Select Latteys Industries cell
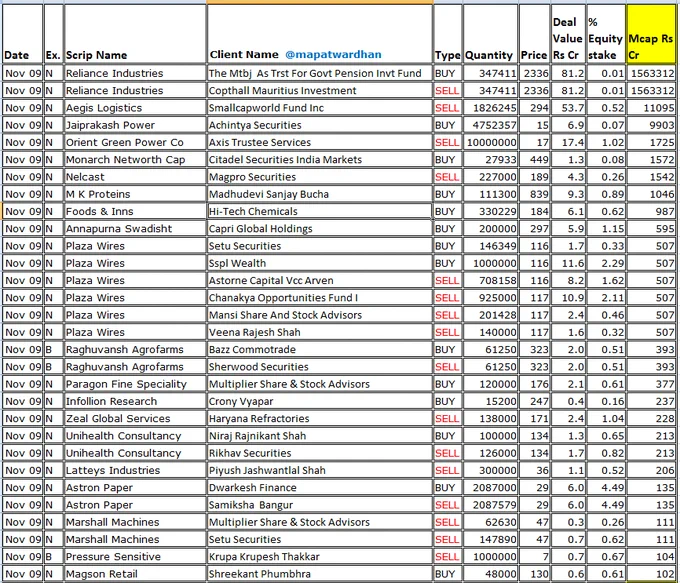 tap(135, 471)
